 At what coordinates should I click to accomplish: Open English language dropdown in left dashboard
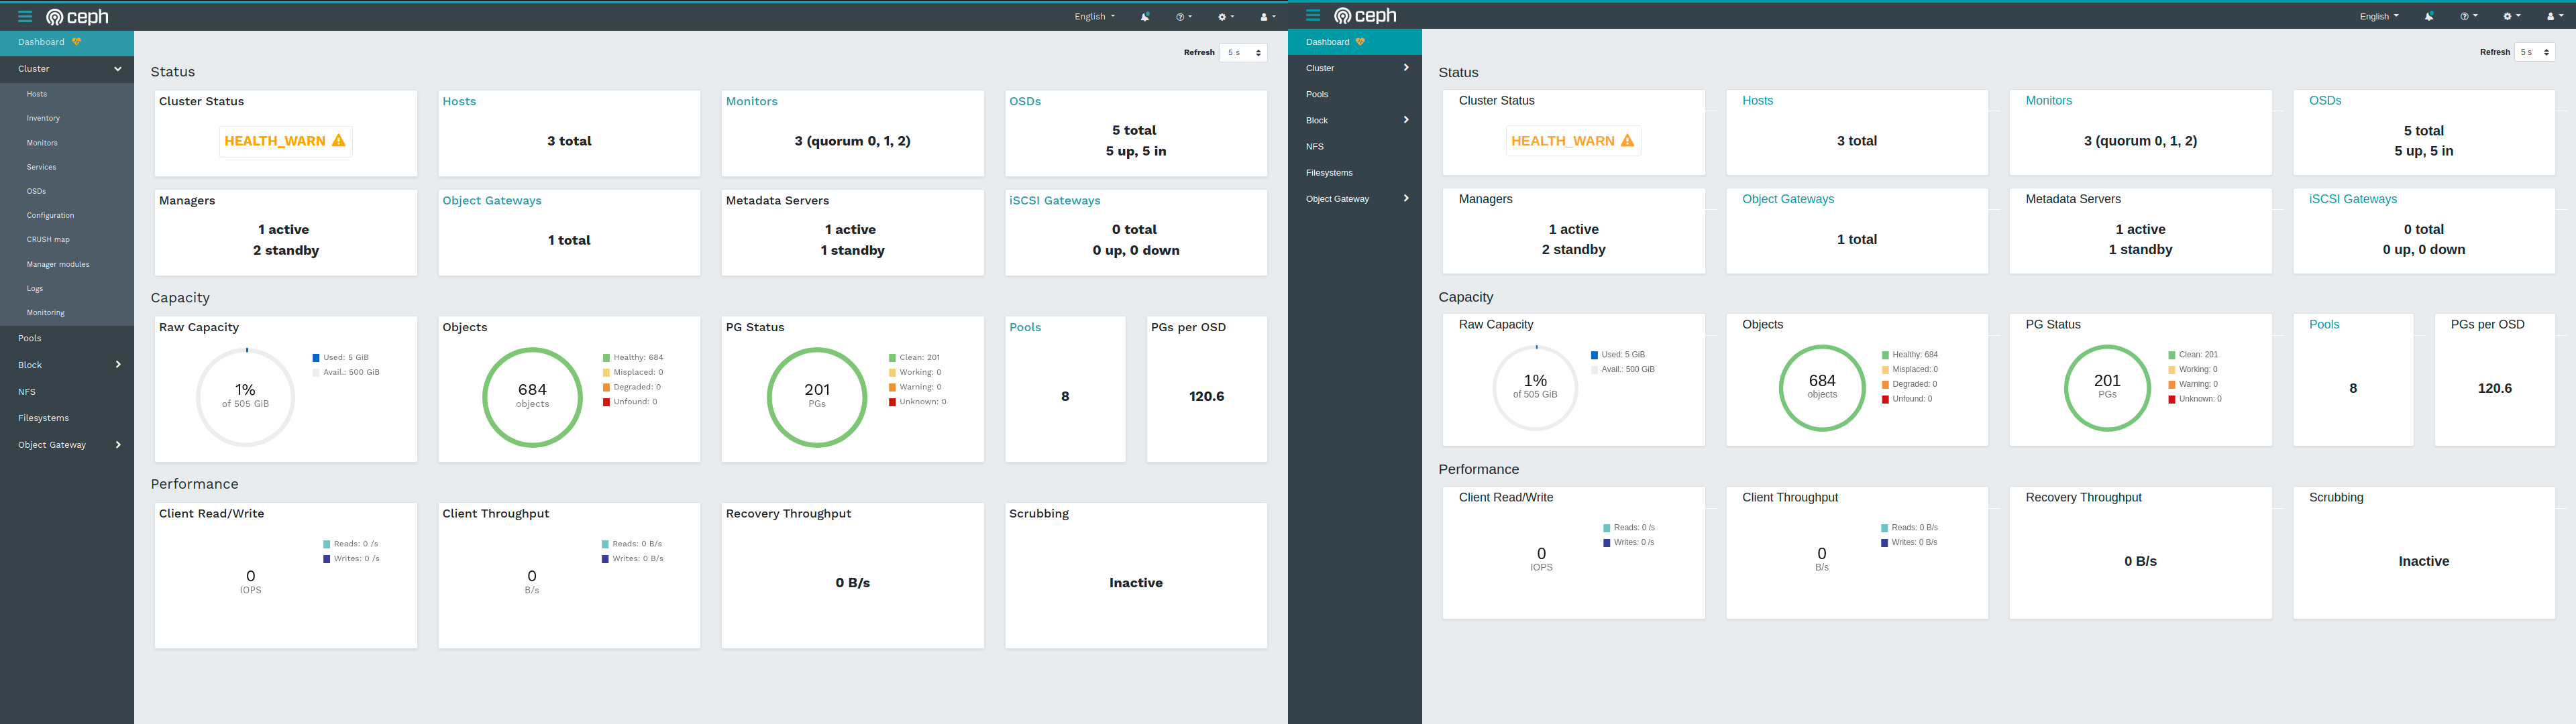click(x=1094, y=17)
